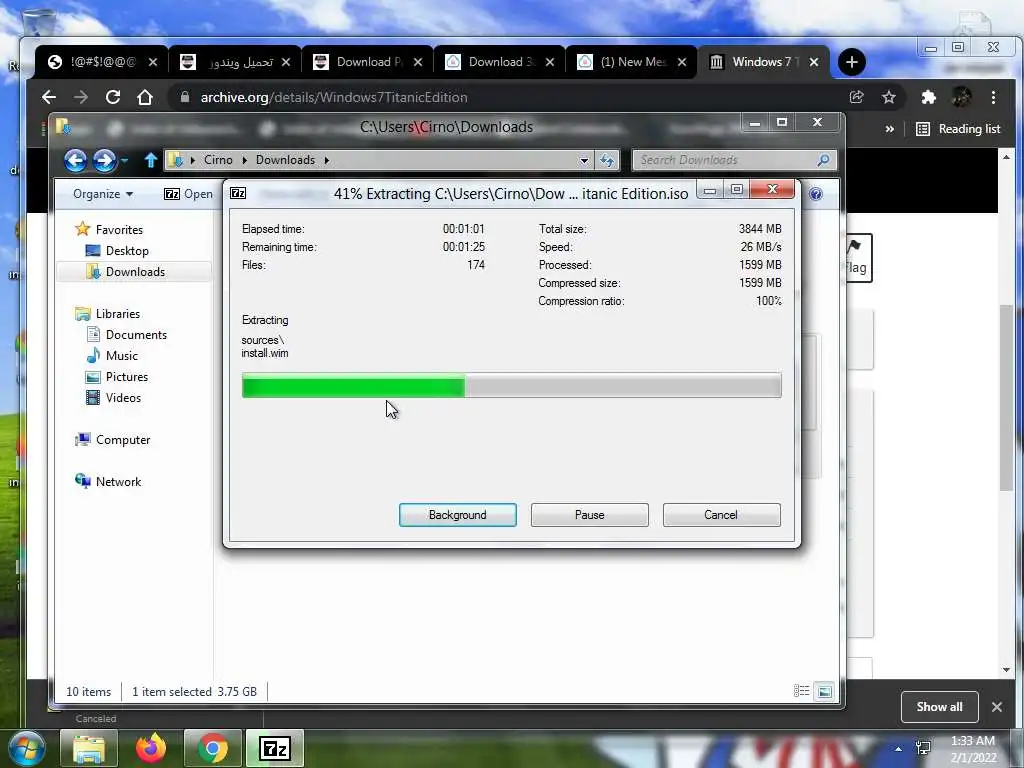Select Computer in navigation pane

point(123,440)
